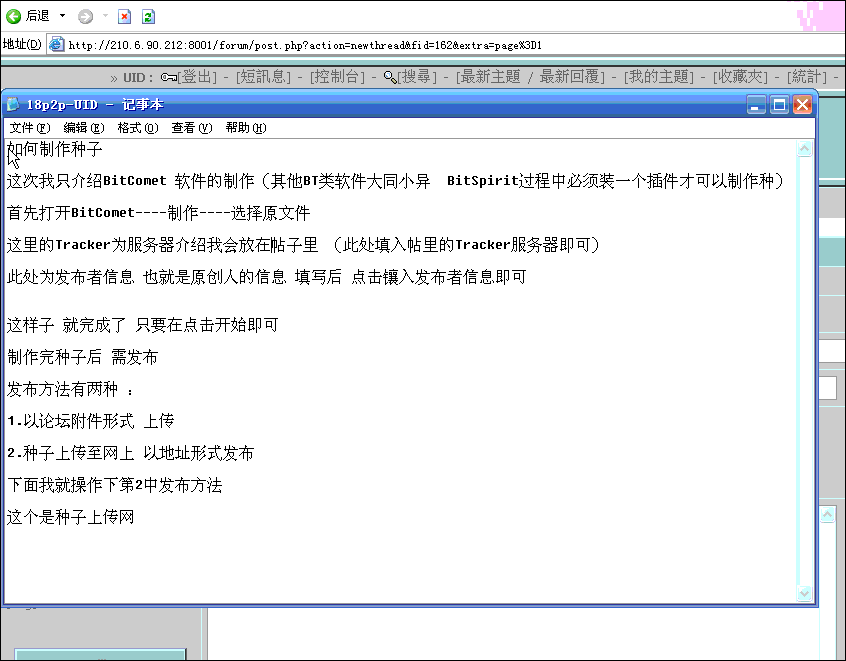The width and height of the screenshot is (846, 661).
Task: Maximize the Notepad window
Action: [779, 105]
